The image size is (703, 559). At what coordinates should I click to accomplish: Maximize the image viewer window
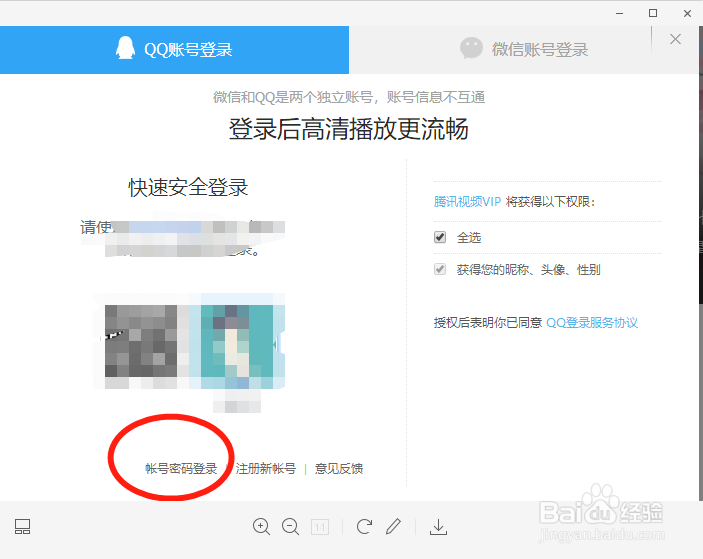(653, 13)
